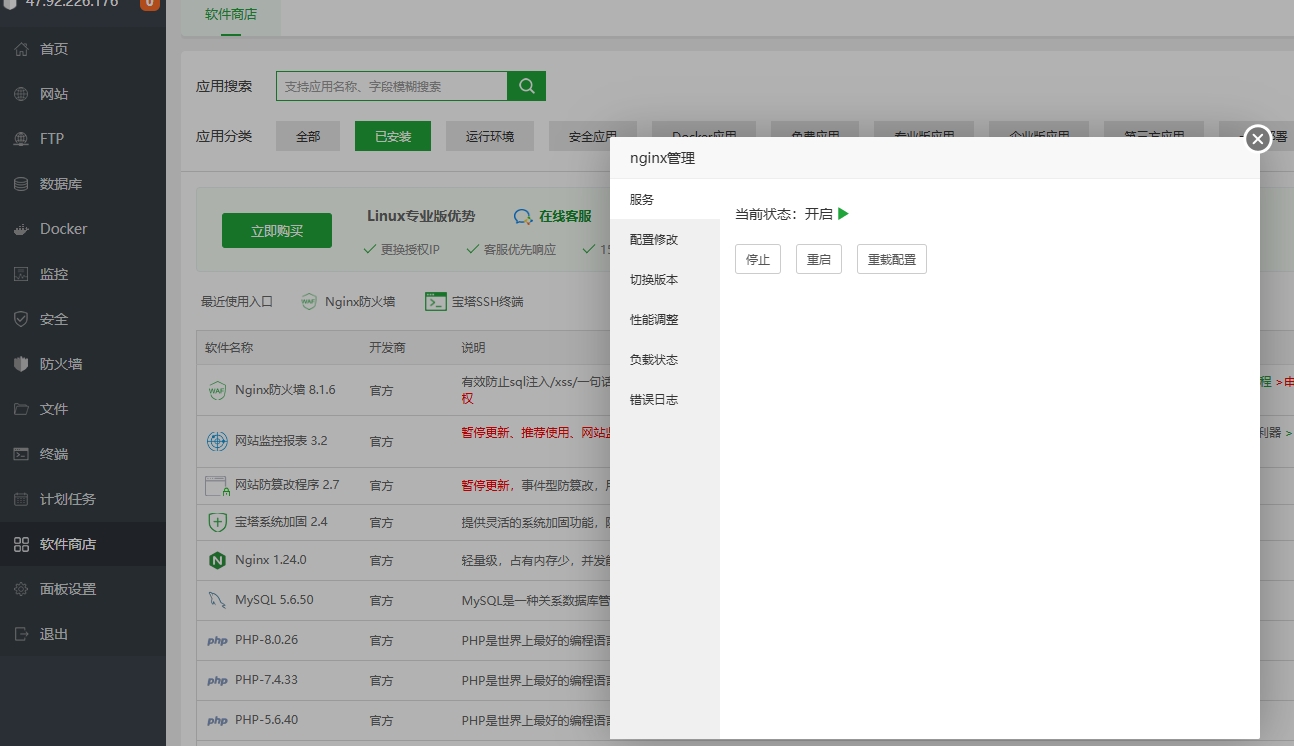This screenshot has height=746, width=1294.
Task: Click the 在线客服 chat icon
Action: (523, 216)
